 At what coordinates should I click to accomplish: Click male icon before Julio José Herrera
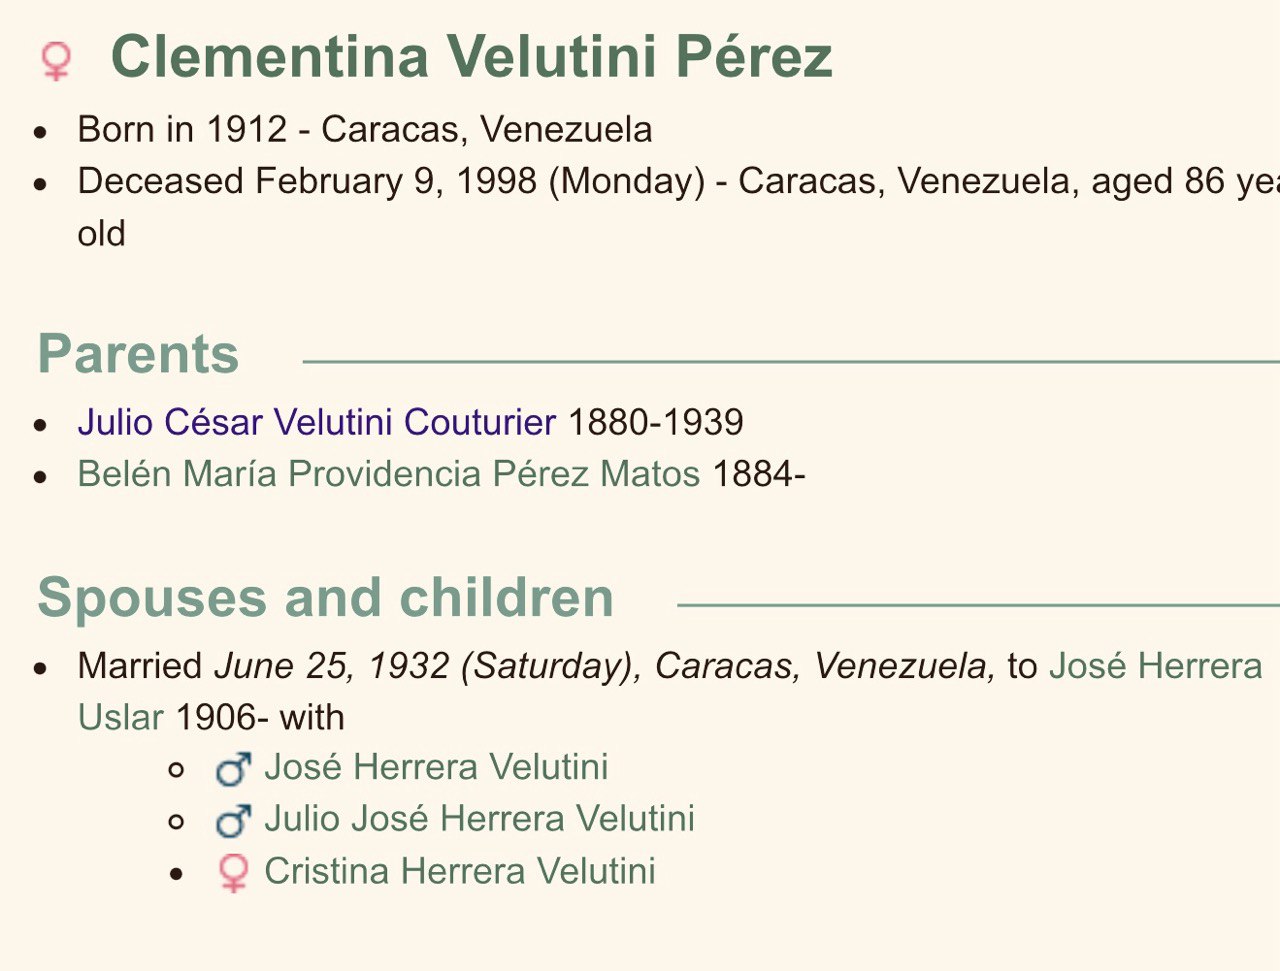coord(233,821)
